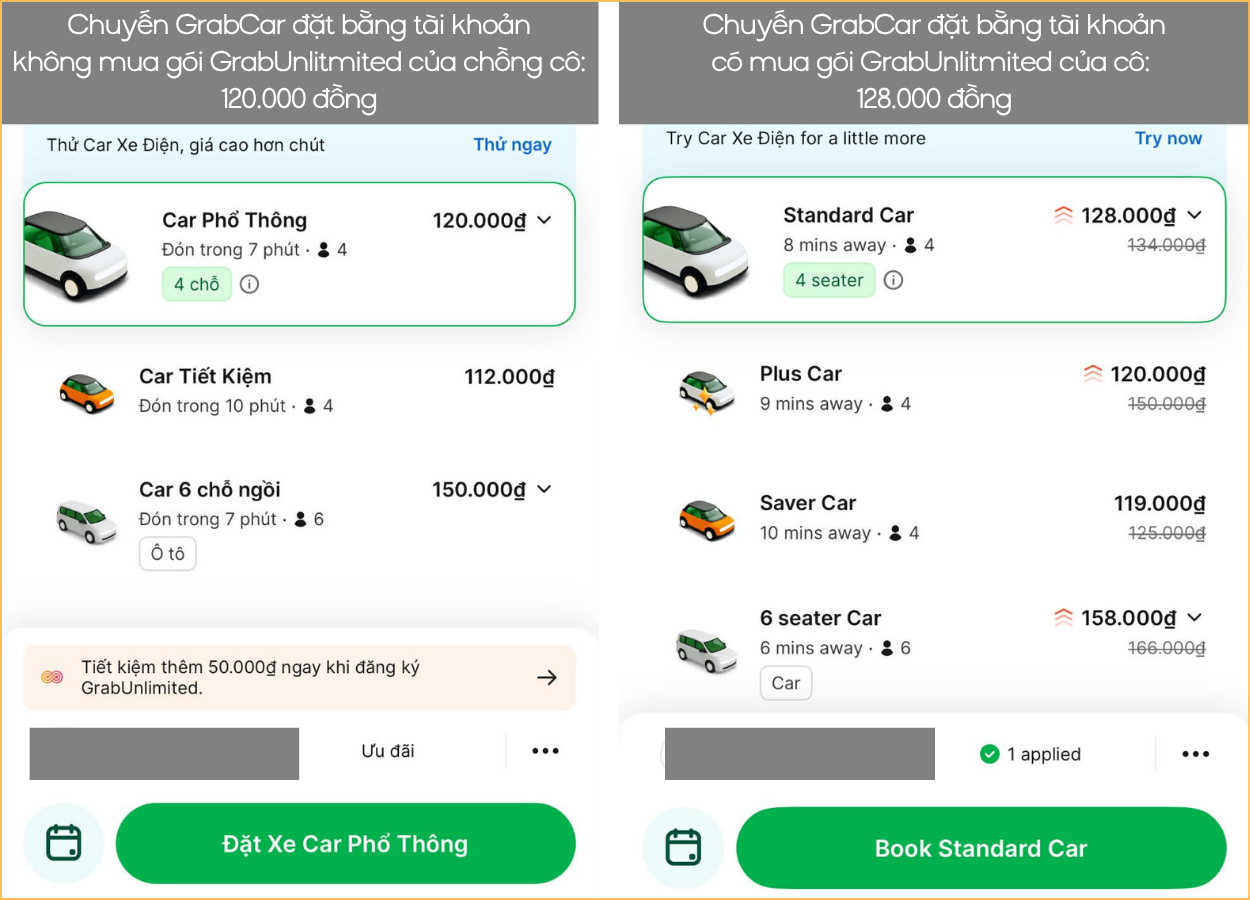This screenshot has width=1250, height=900.
Task: Expand Car 6 chỗ ngồi 150.000đ chevron
Action: pos(544,489)
